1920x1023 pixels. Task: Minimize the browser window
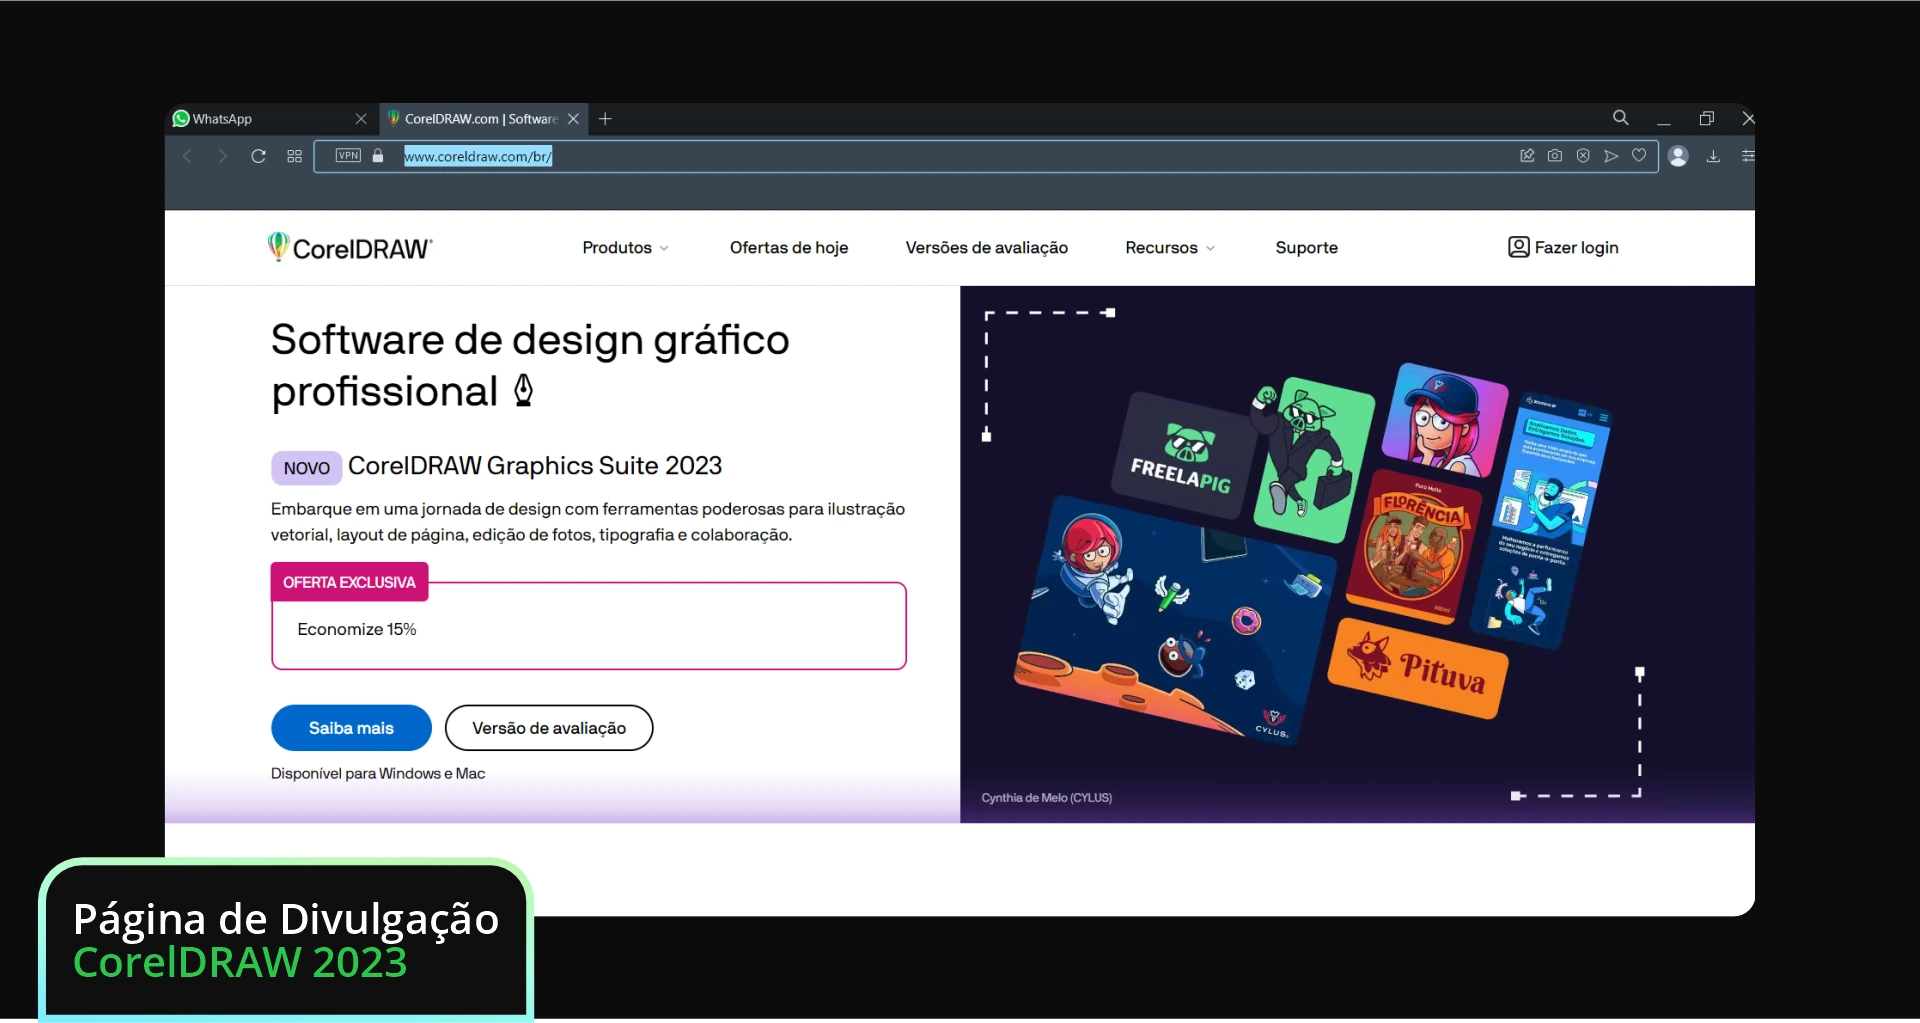pyautogui.click(x=1664, y=119)
